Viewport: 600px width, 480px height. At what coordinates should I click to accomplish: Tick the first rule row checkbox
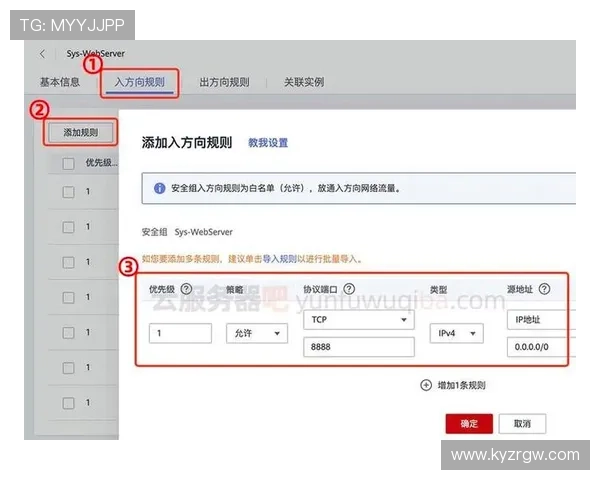click(x=68, y=192)
